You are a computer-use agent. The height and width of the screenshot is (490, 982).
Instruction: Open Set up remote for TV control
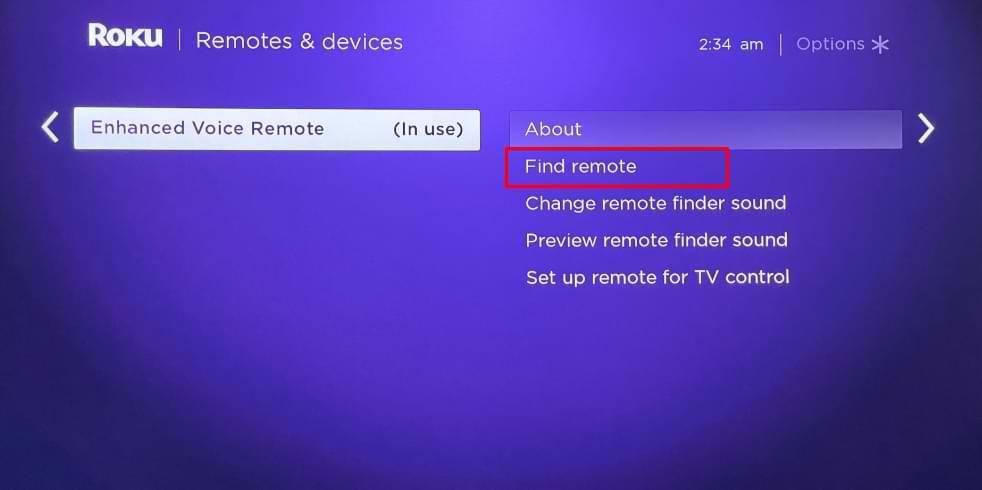[x=658, y=277]
